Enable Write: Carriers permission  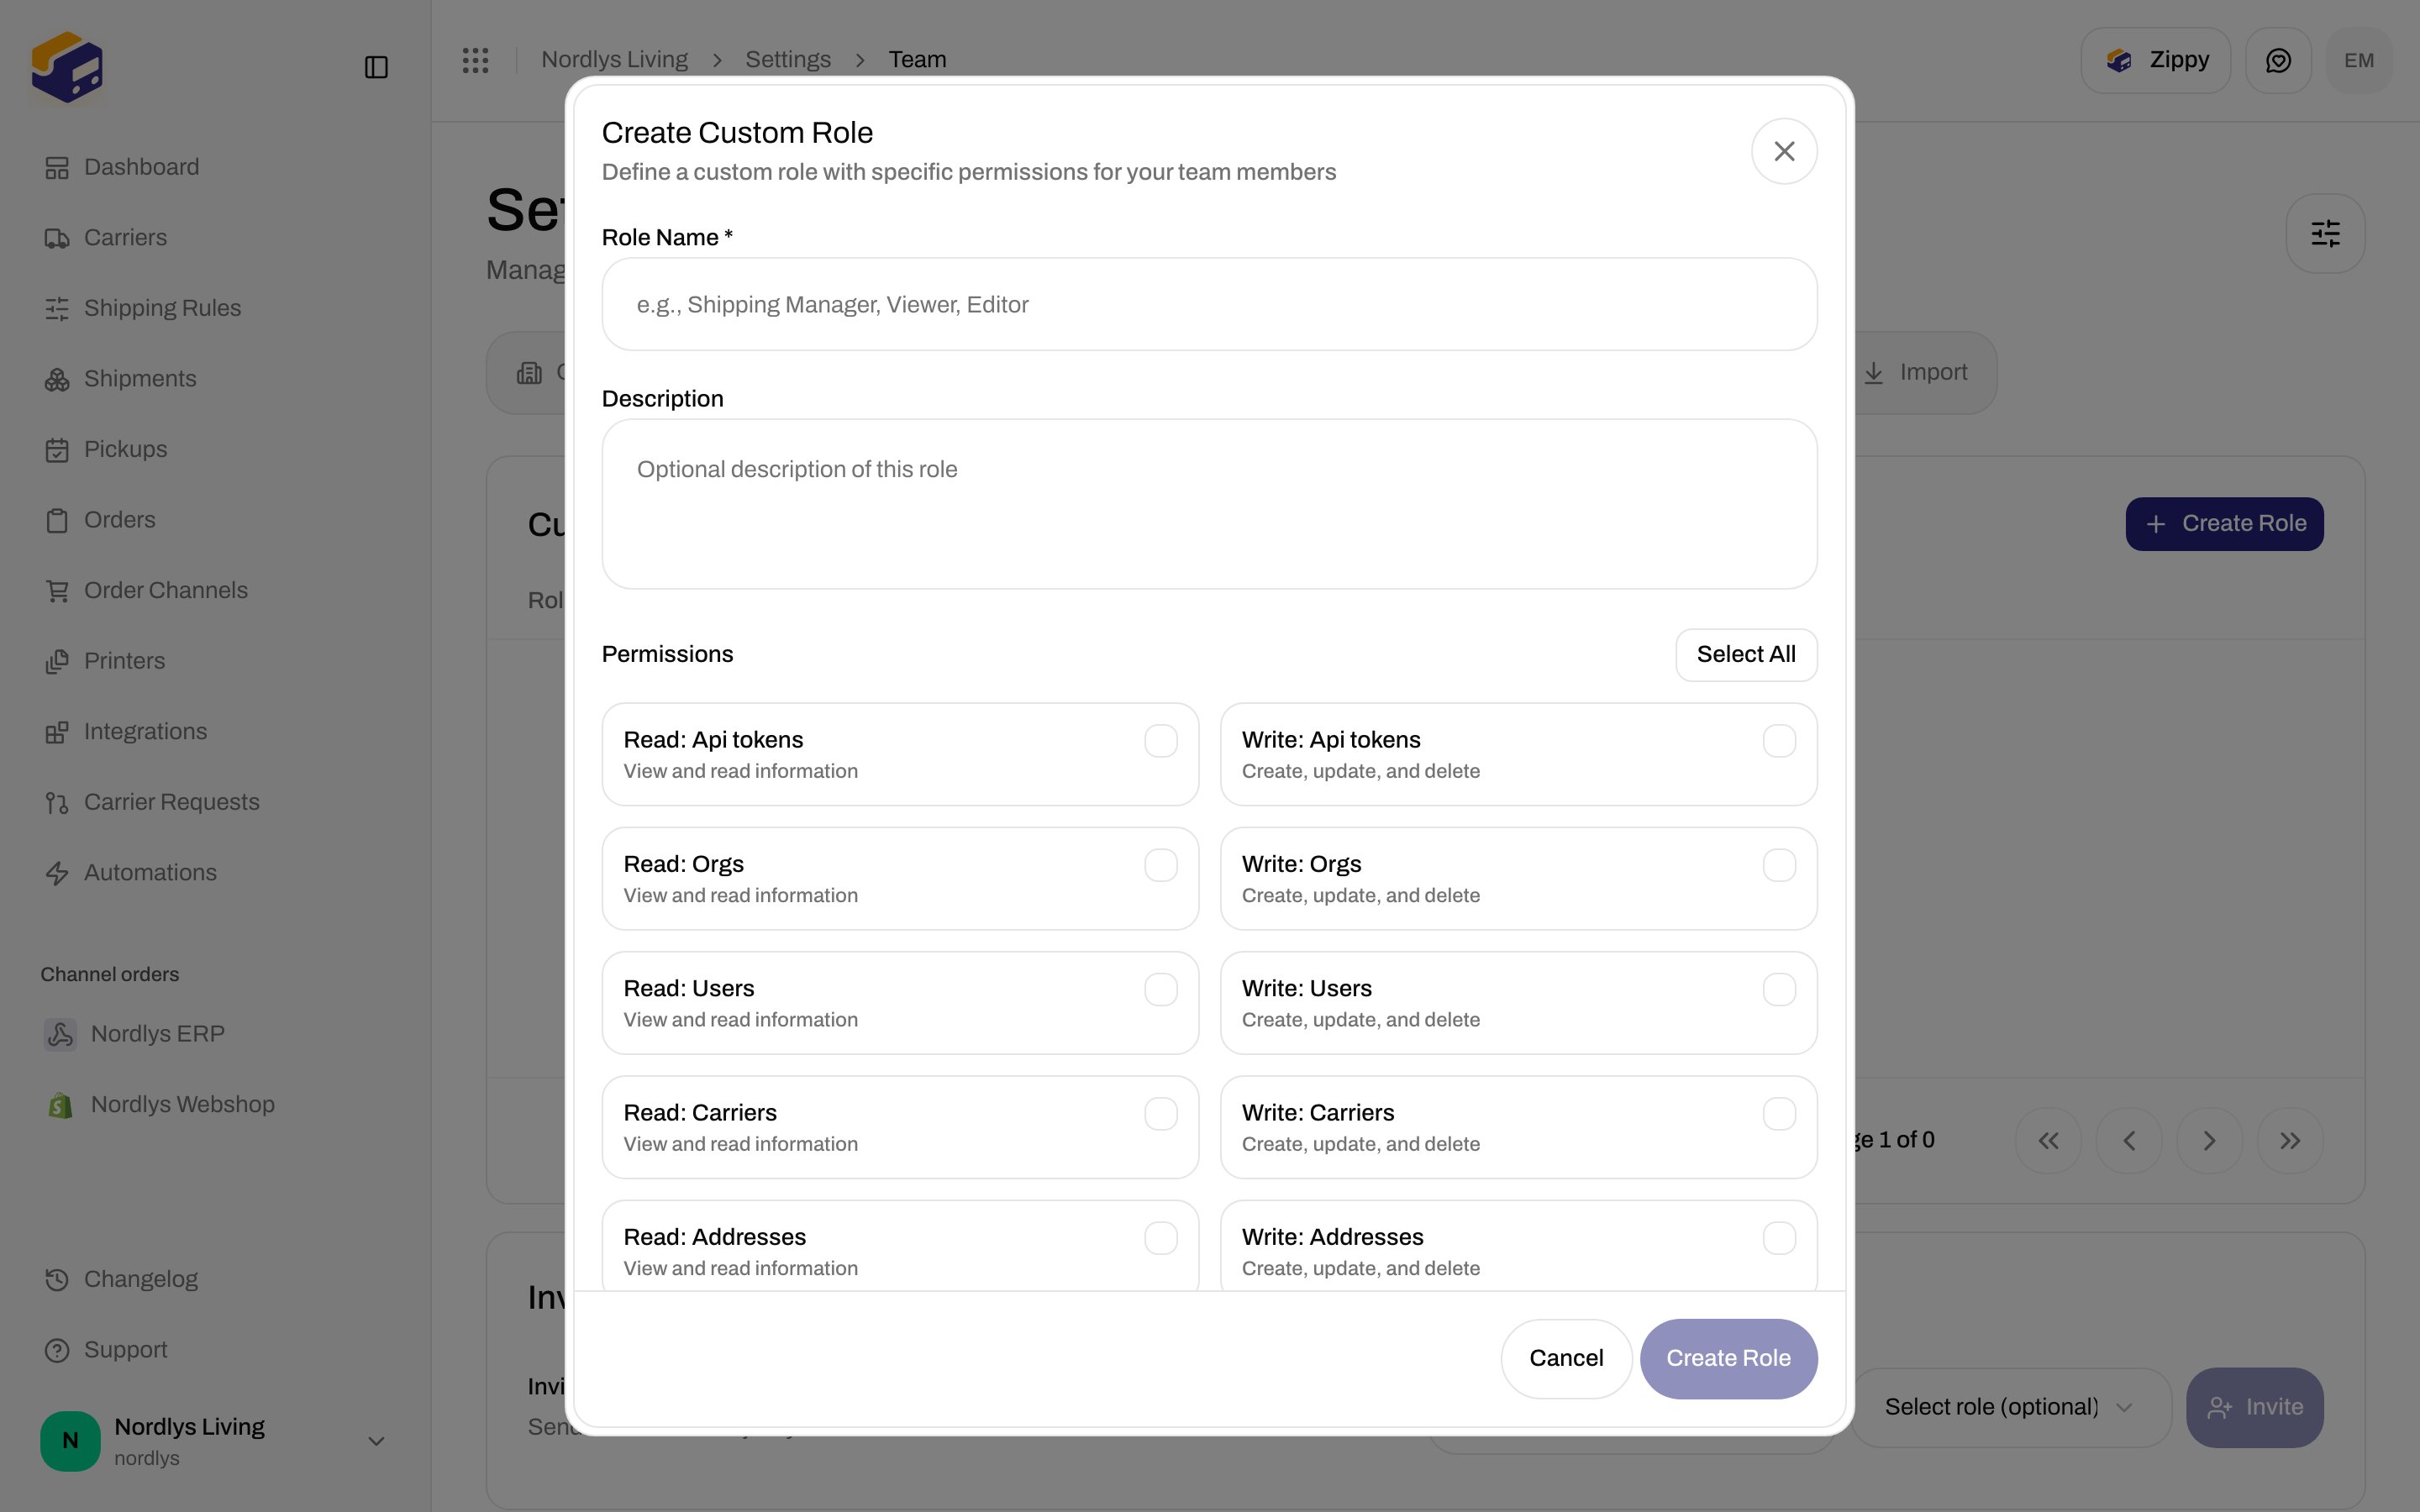click(x=1779, y=1114)
